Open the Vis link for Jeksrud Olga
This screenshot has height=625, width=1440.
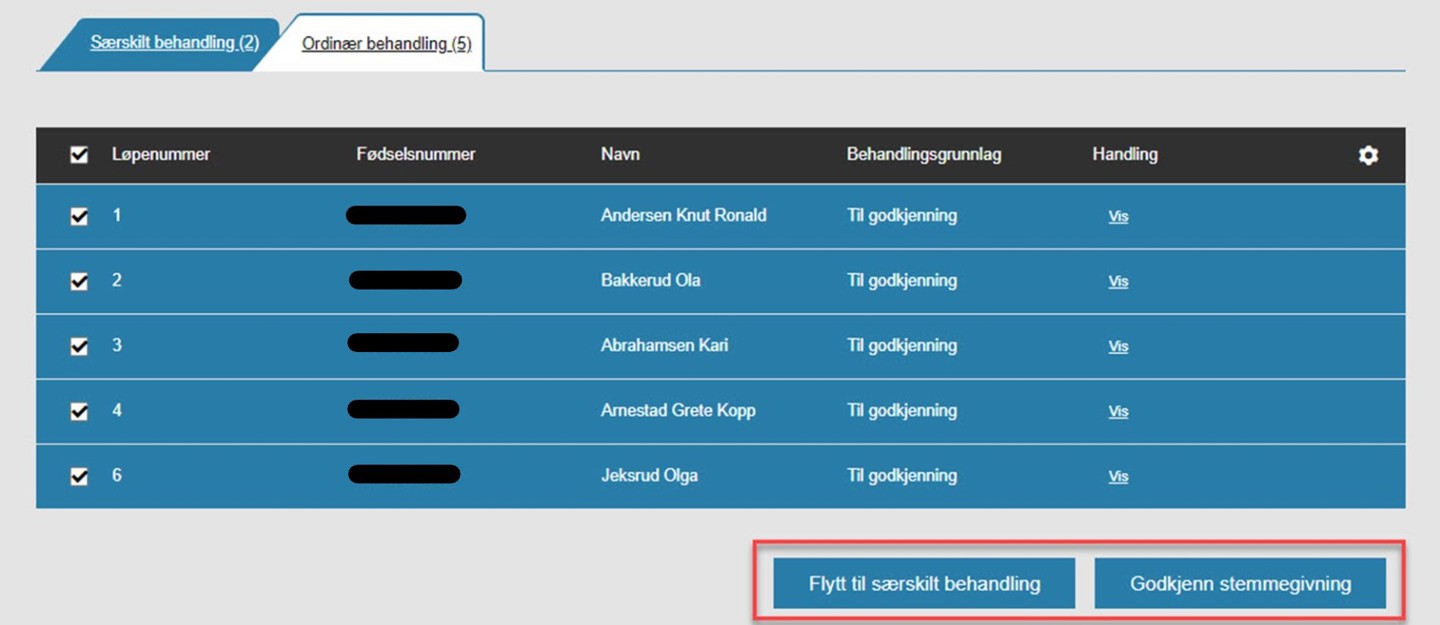(x=1118, y=477)
